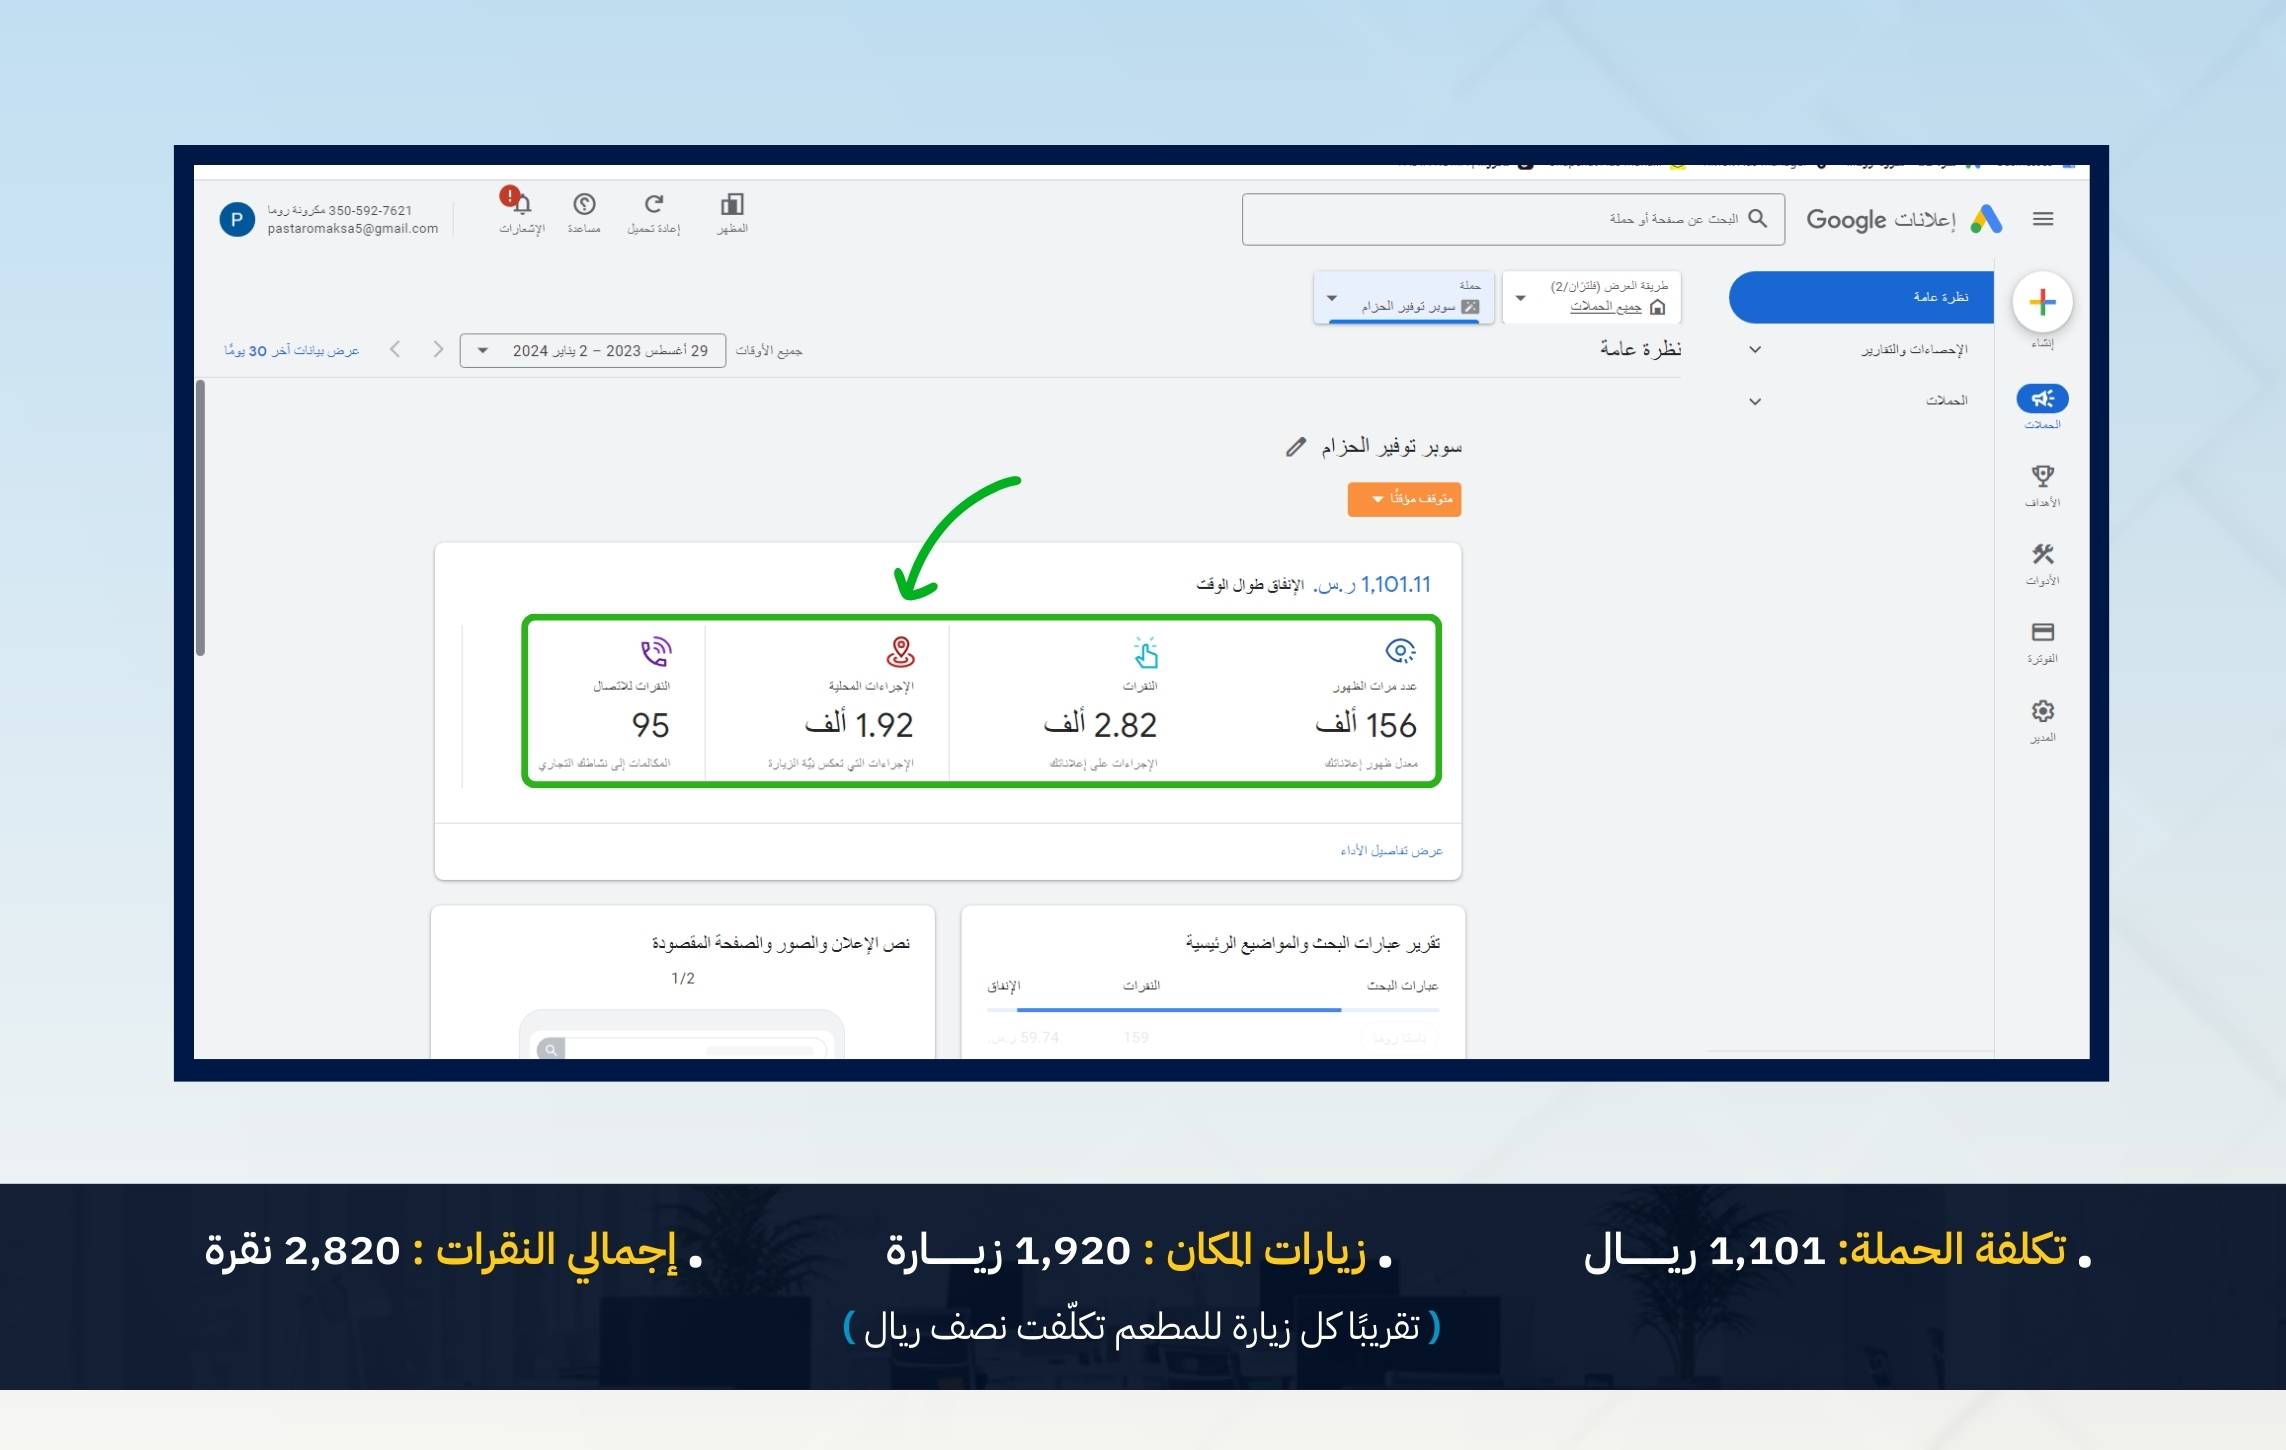Open the paused status orange dropdown

point(1404,499)
